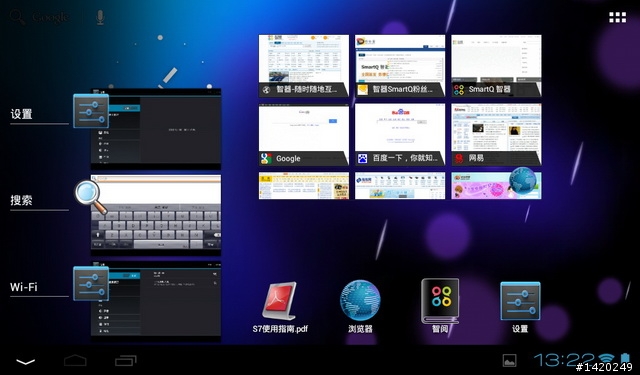Open the 智器SmartQ粉丝 bookmark thumbnail

coord(400,66)
